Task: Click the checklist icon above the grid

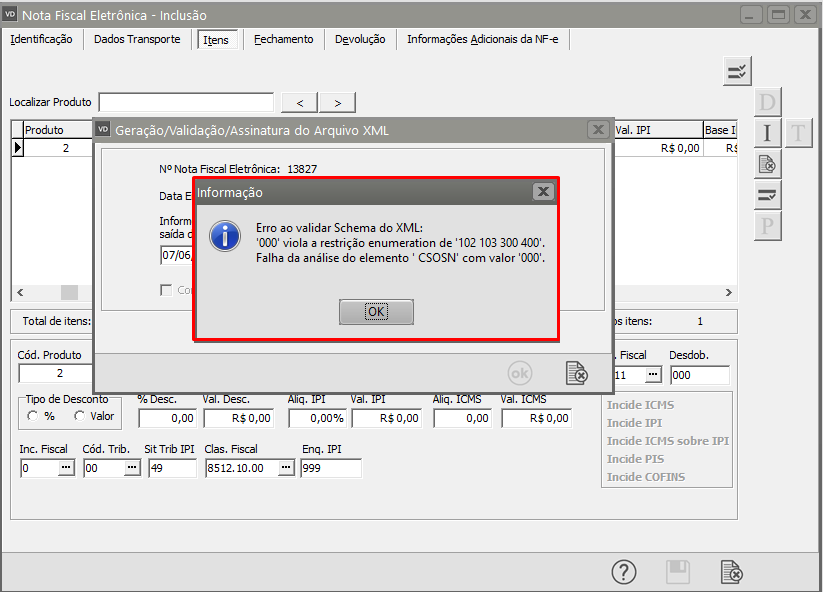Action: pyautogui.click(x=738, y=71)
